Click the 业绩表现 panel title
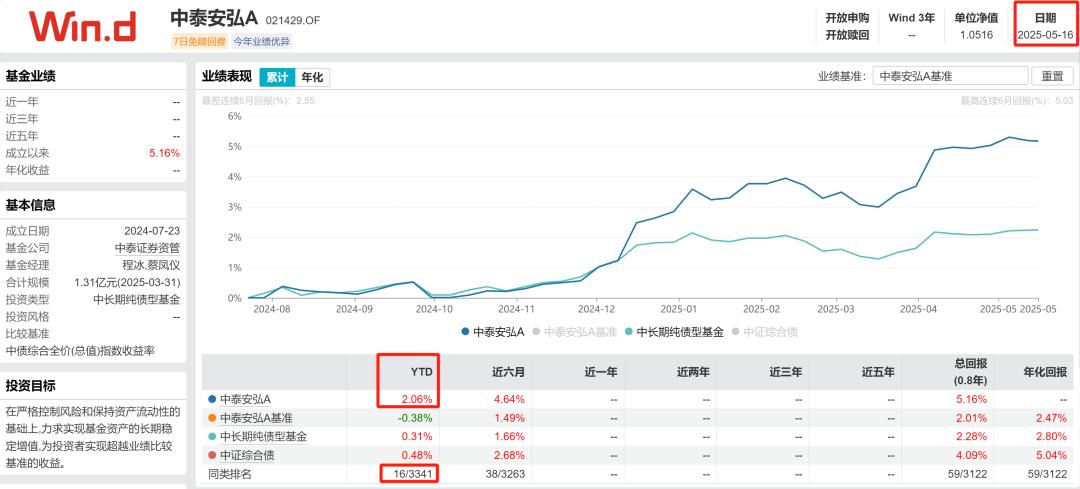This screenshot has width=1080, height=489. pyautogui.click(x=227, y=76)
